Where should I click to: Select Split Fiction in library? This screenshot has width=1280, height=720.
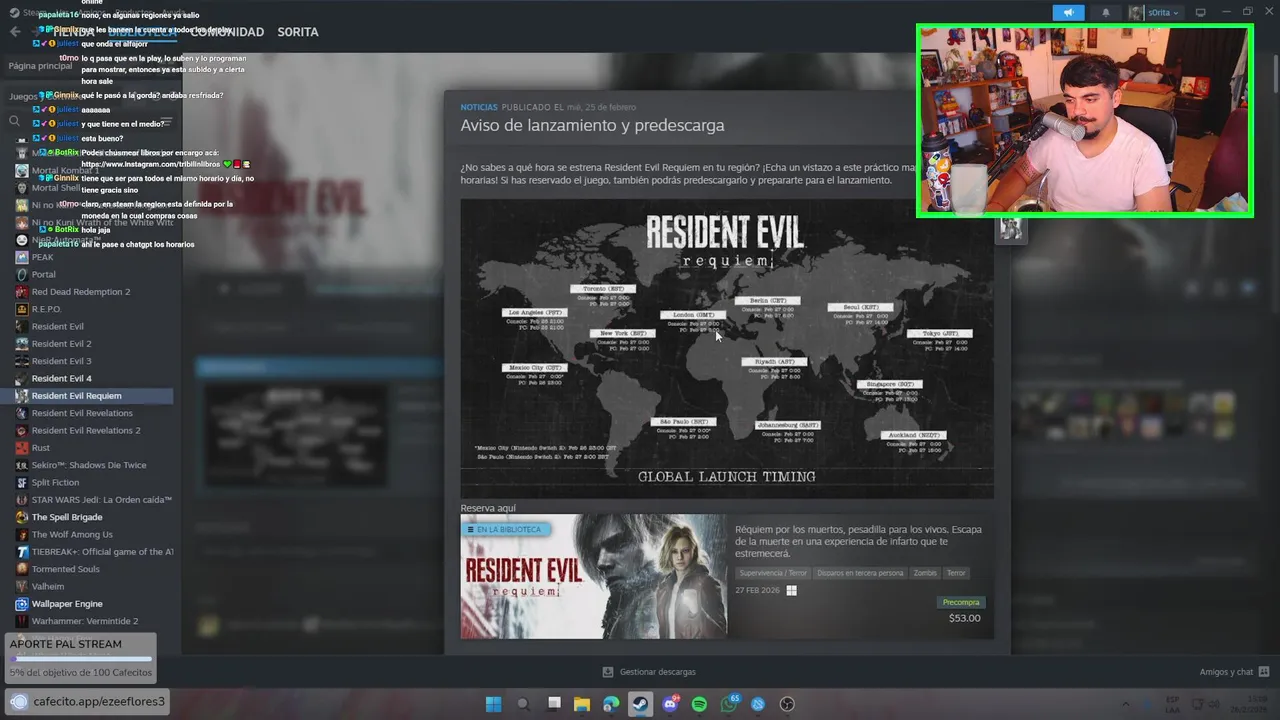(55, 482)
